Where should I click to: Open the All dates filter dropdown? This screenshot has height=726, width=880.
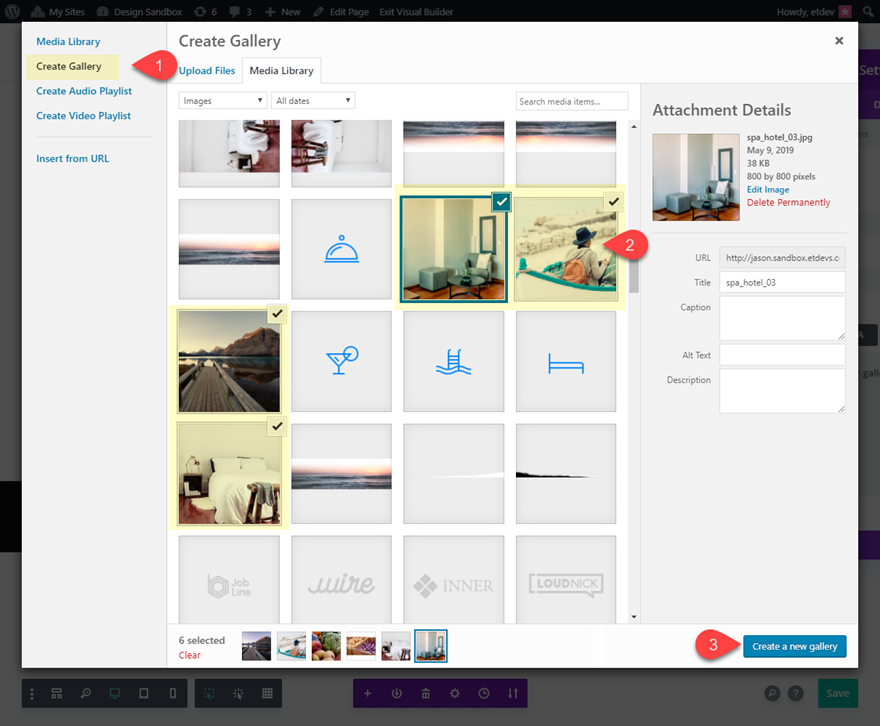(310, 100)
